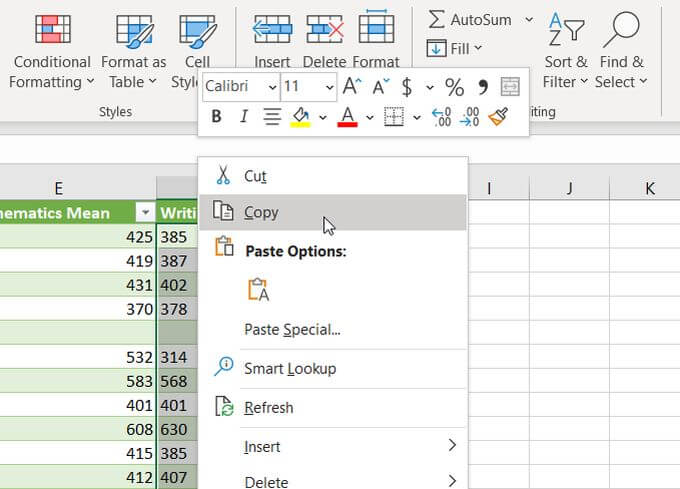
Task: Open Conditional Formatting menu
Action: point(52,51)
